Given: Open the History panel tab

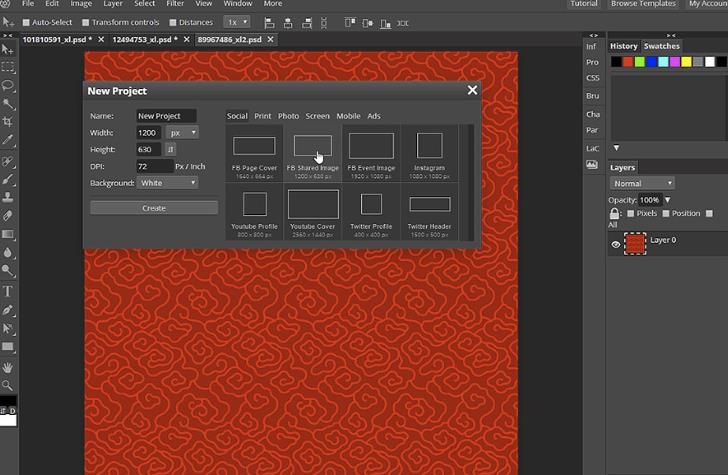Looking at the screenshot, I should point(623,46).
